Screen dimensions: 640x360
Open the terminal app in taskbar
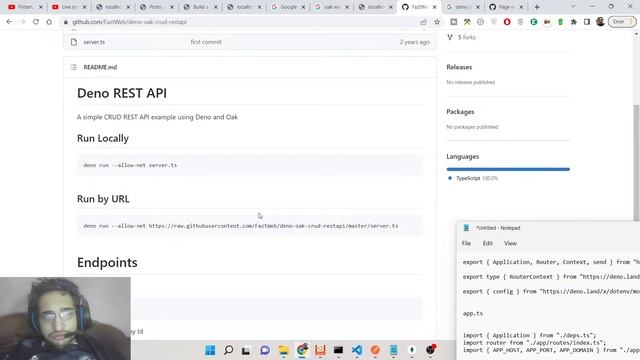tap(338, 350)
